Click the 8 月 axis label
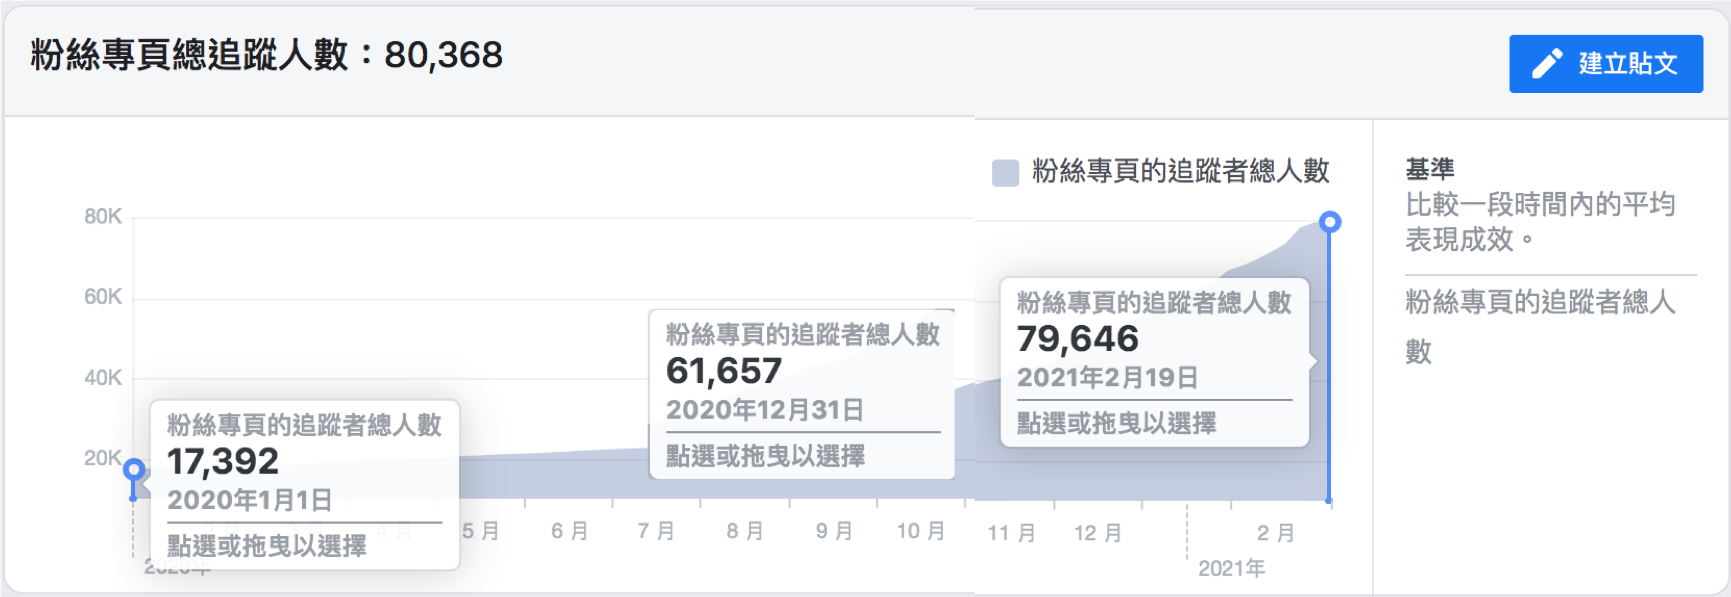1731x597 pixels. 745,531
